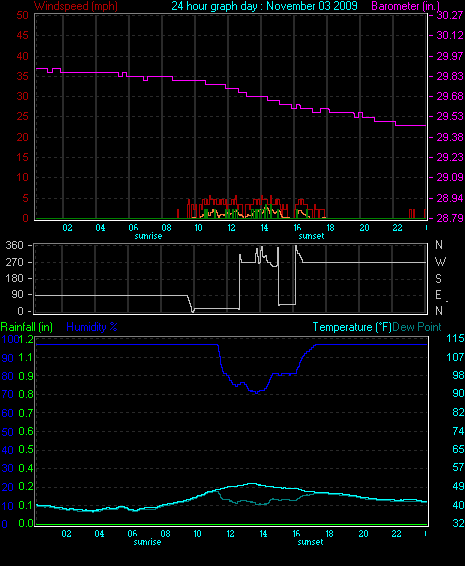Click the hour 22 tick on top graph
Image resolution: width=465 pixels, height=566 pixels.
pos(397,228)
